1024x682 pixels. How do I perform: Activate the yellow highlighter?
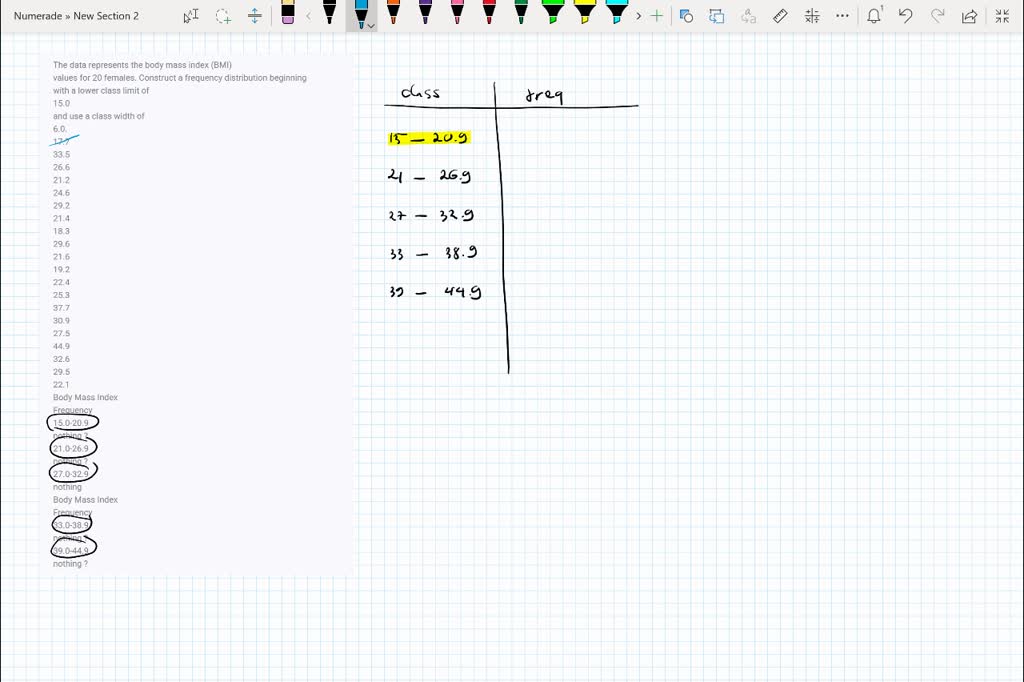(x=584, y=15)
